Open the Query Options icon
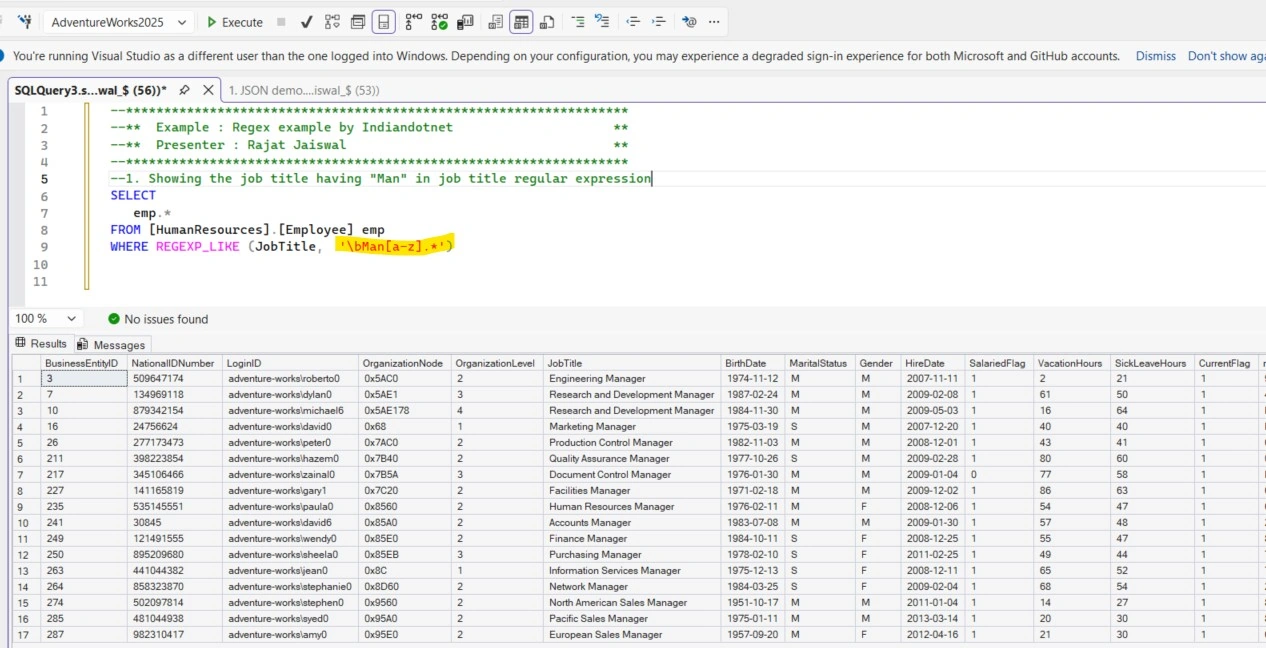Screen dimensions: 1266x648 click(357, 22)
